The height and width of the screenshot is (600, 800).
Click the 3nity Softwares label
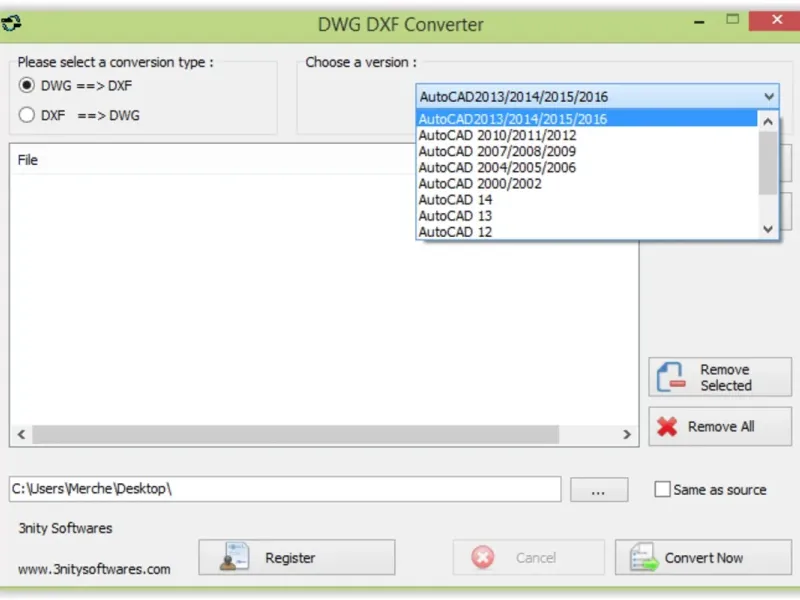[x=65, y=528]
